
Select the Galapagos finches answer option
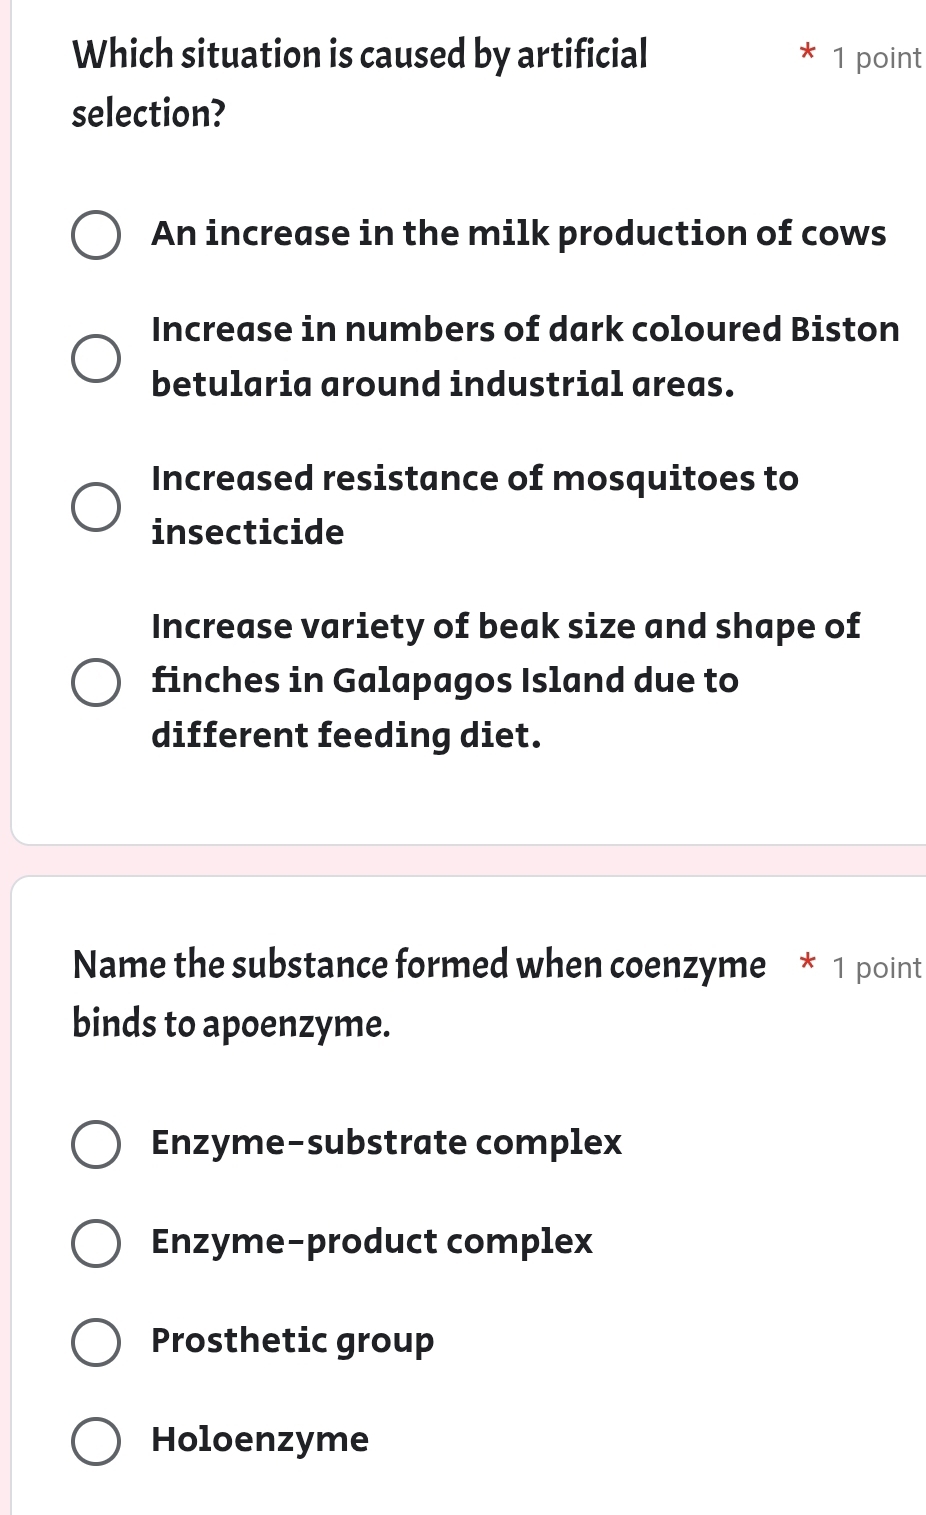95,681
